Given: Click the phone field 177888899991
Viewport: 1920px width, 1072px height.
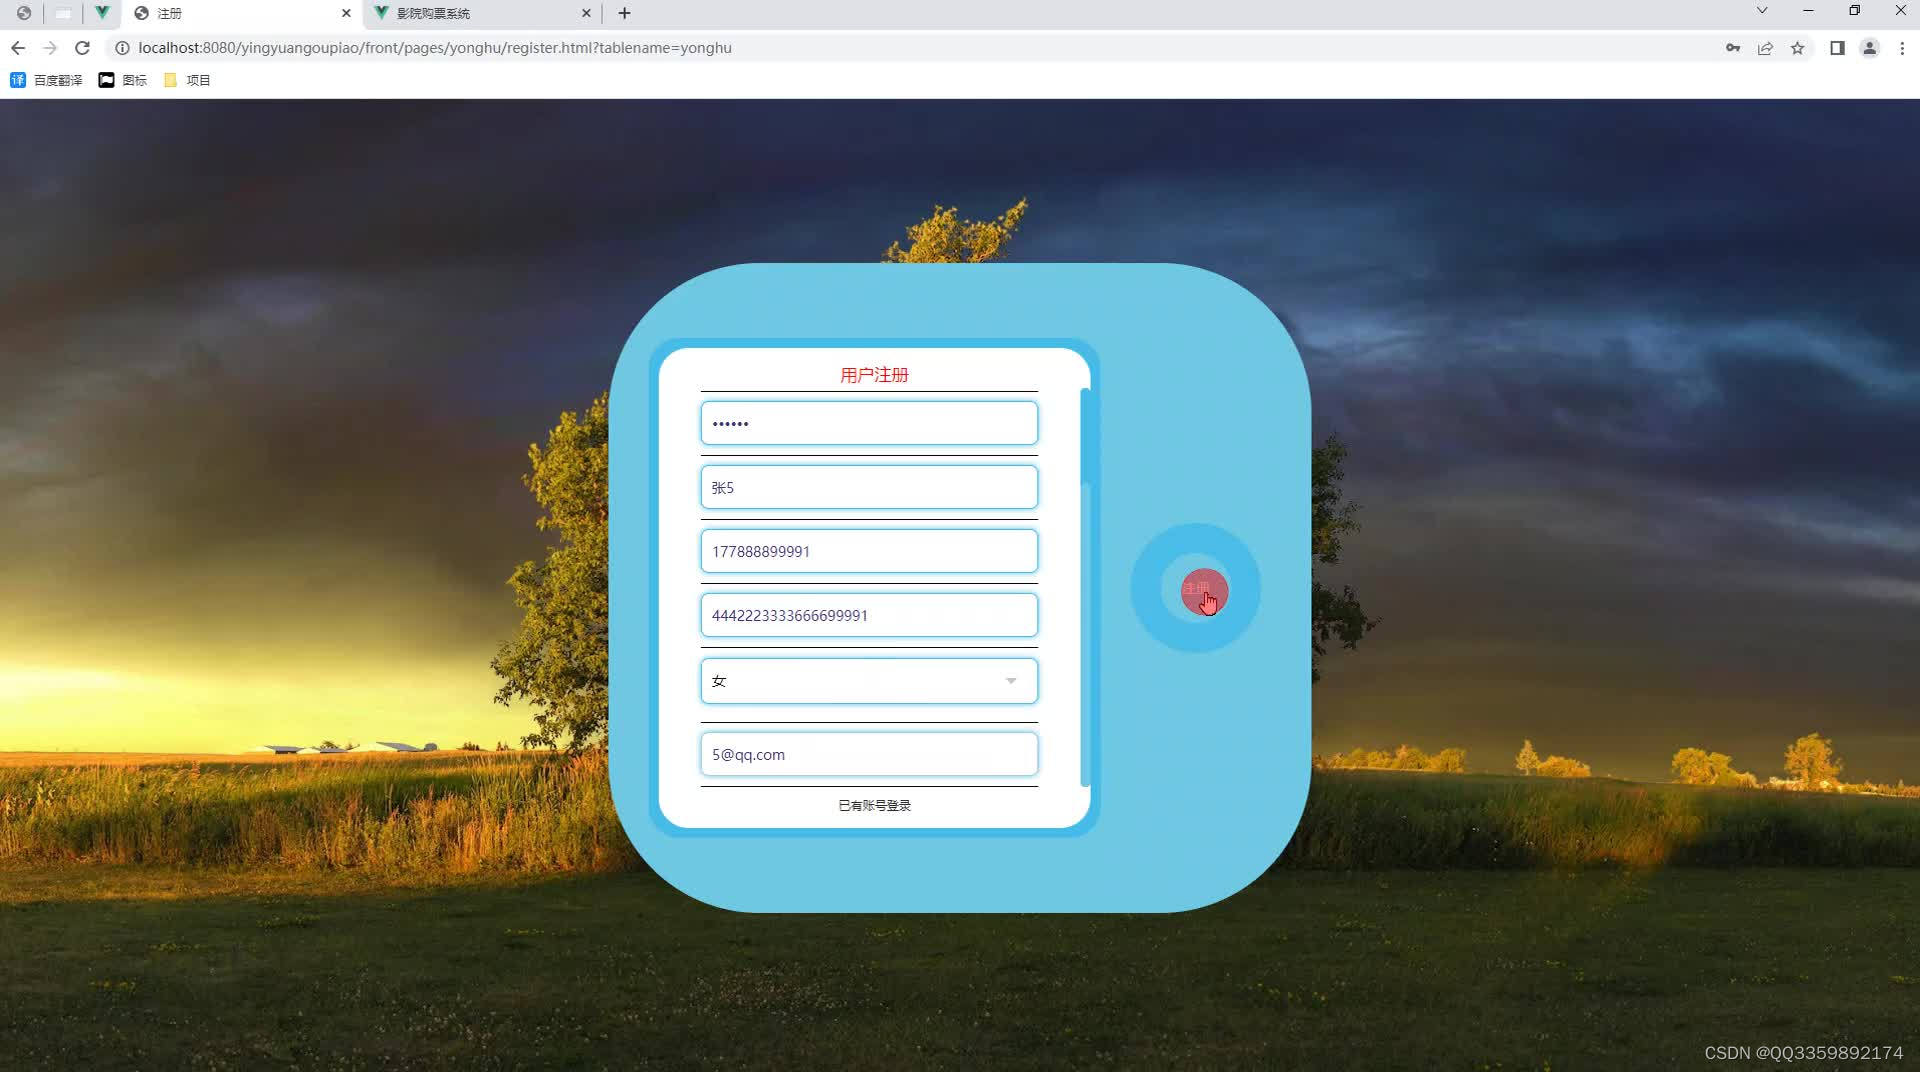Looking at the screenshot, I should (869, 551).
